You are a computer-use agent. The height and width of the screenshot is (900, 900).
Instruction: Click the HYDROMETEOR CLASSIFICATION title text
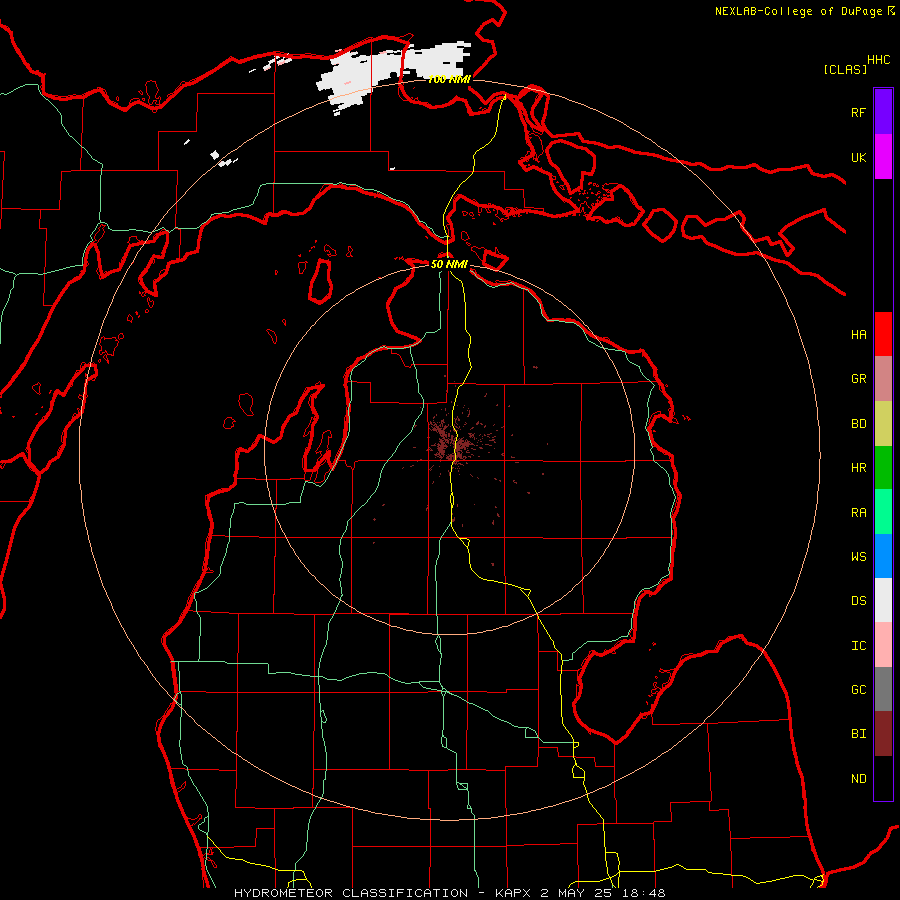tap(351, 893)
